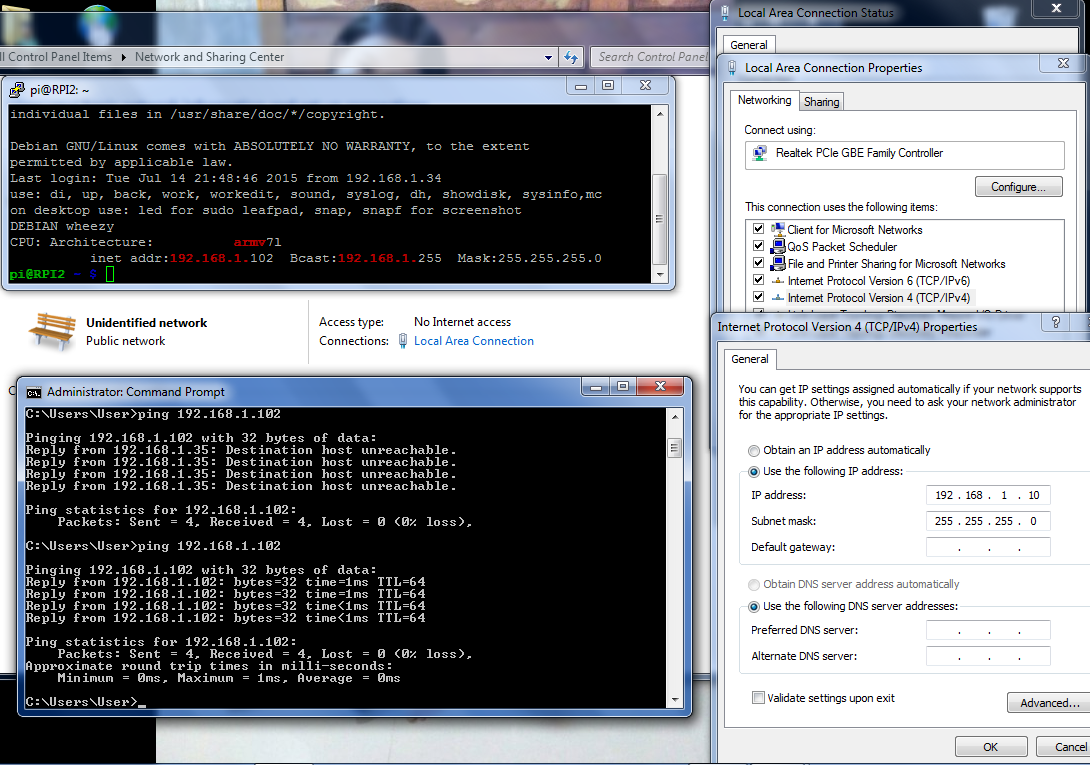Click the help question mark in IPv4 Properties
1090x765 pixels.
1054,323
